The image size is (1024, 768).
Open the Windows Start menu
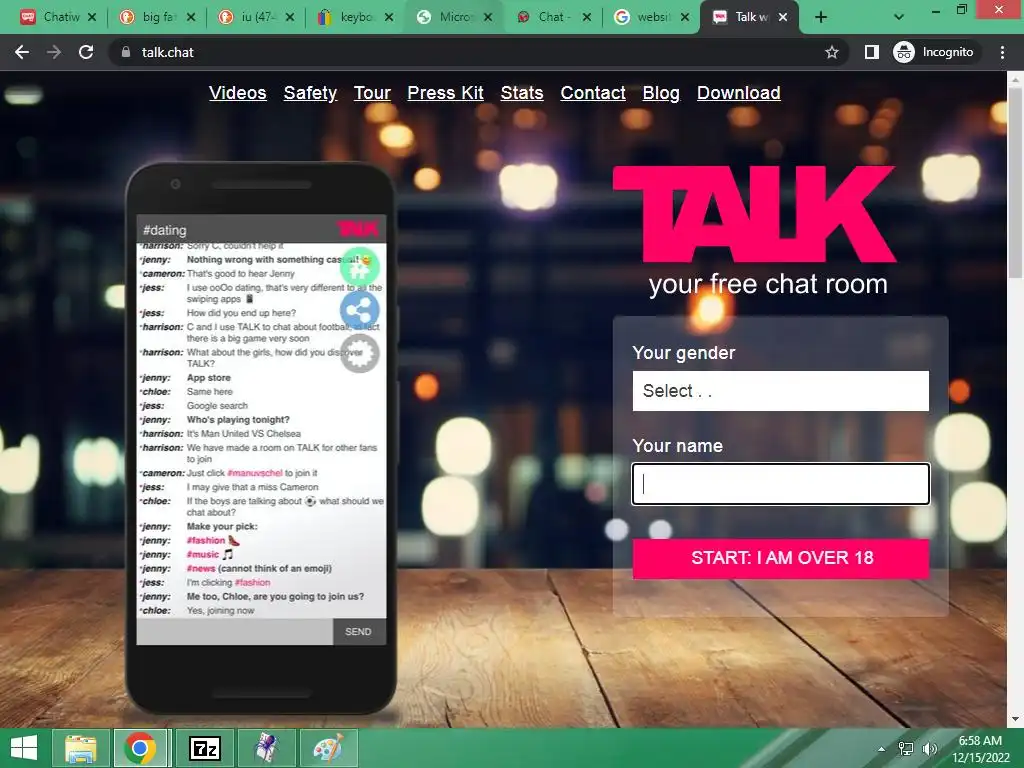[x=24, y=748]
